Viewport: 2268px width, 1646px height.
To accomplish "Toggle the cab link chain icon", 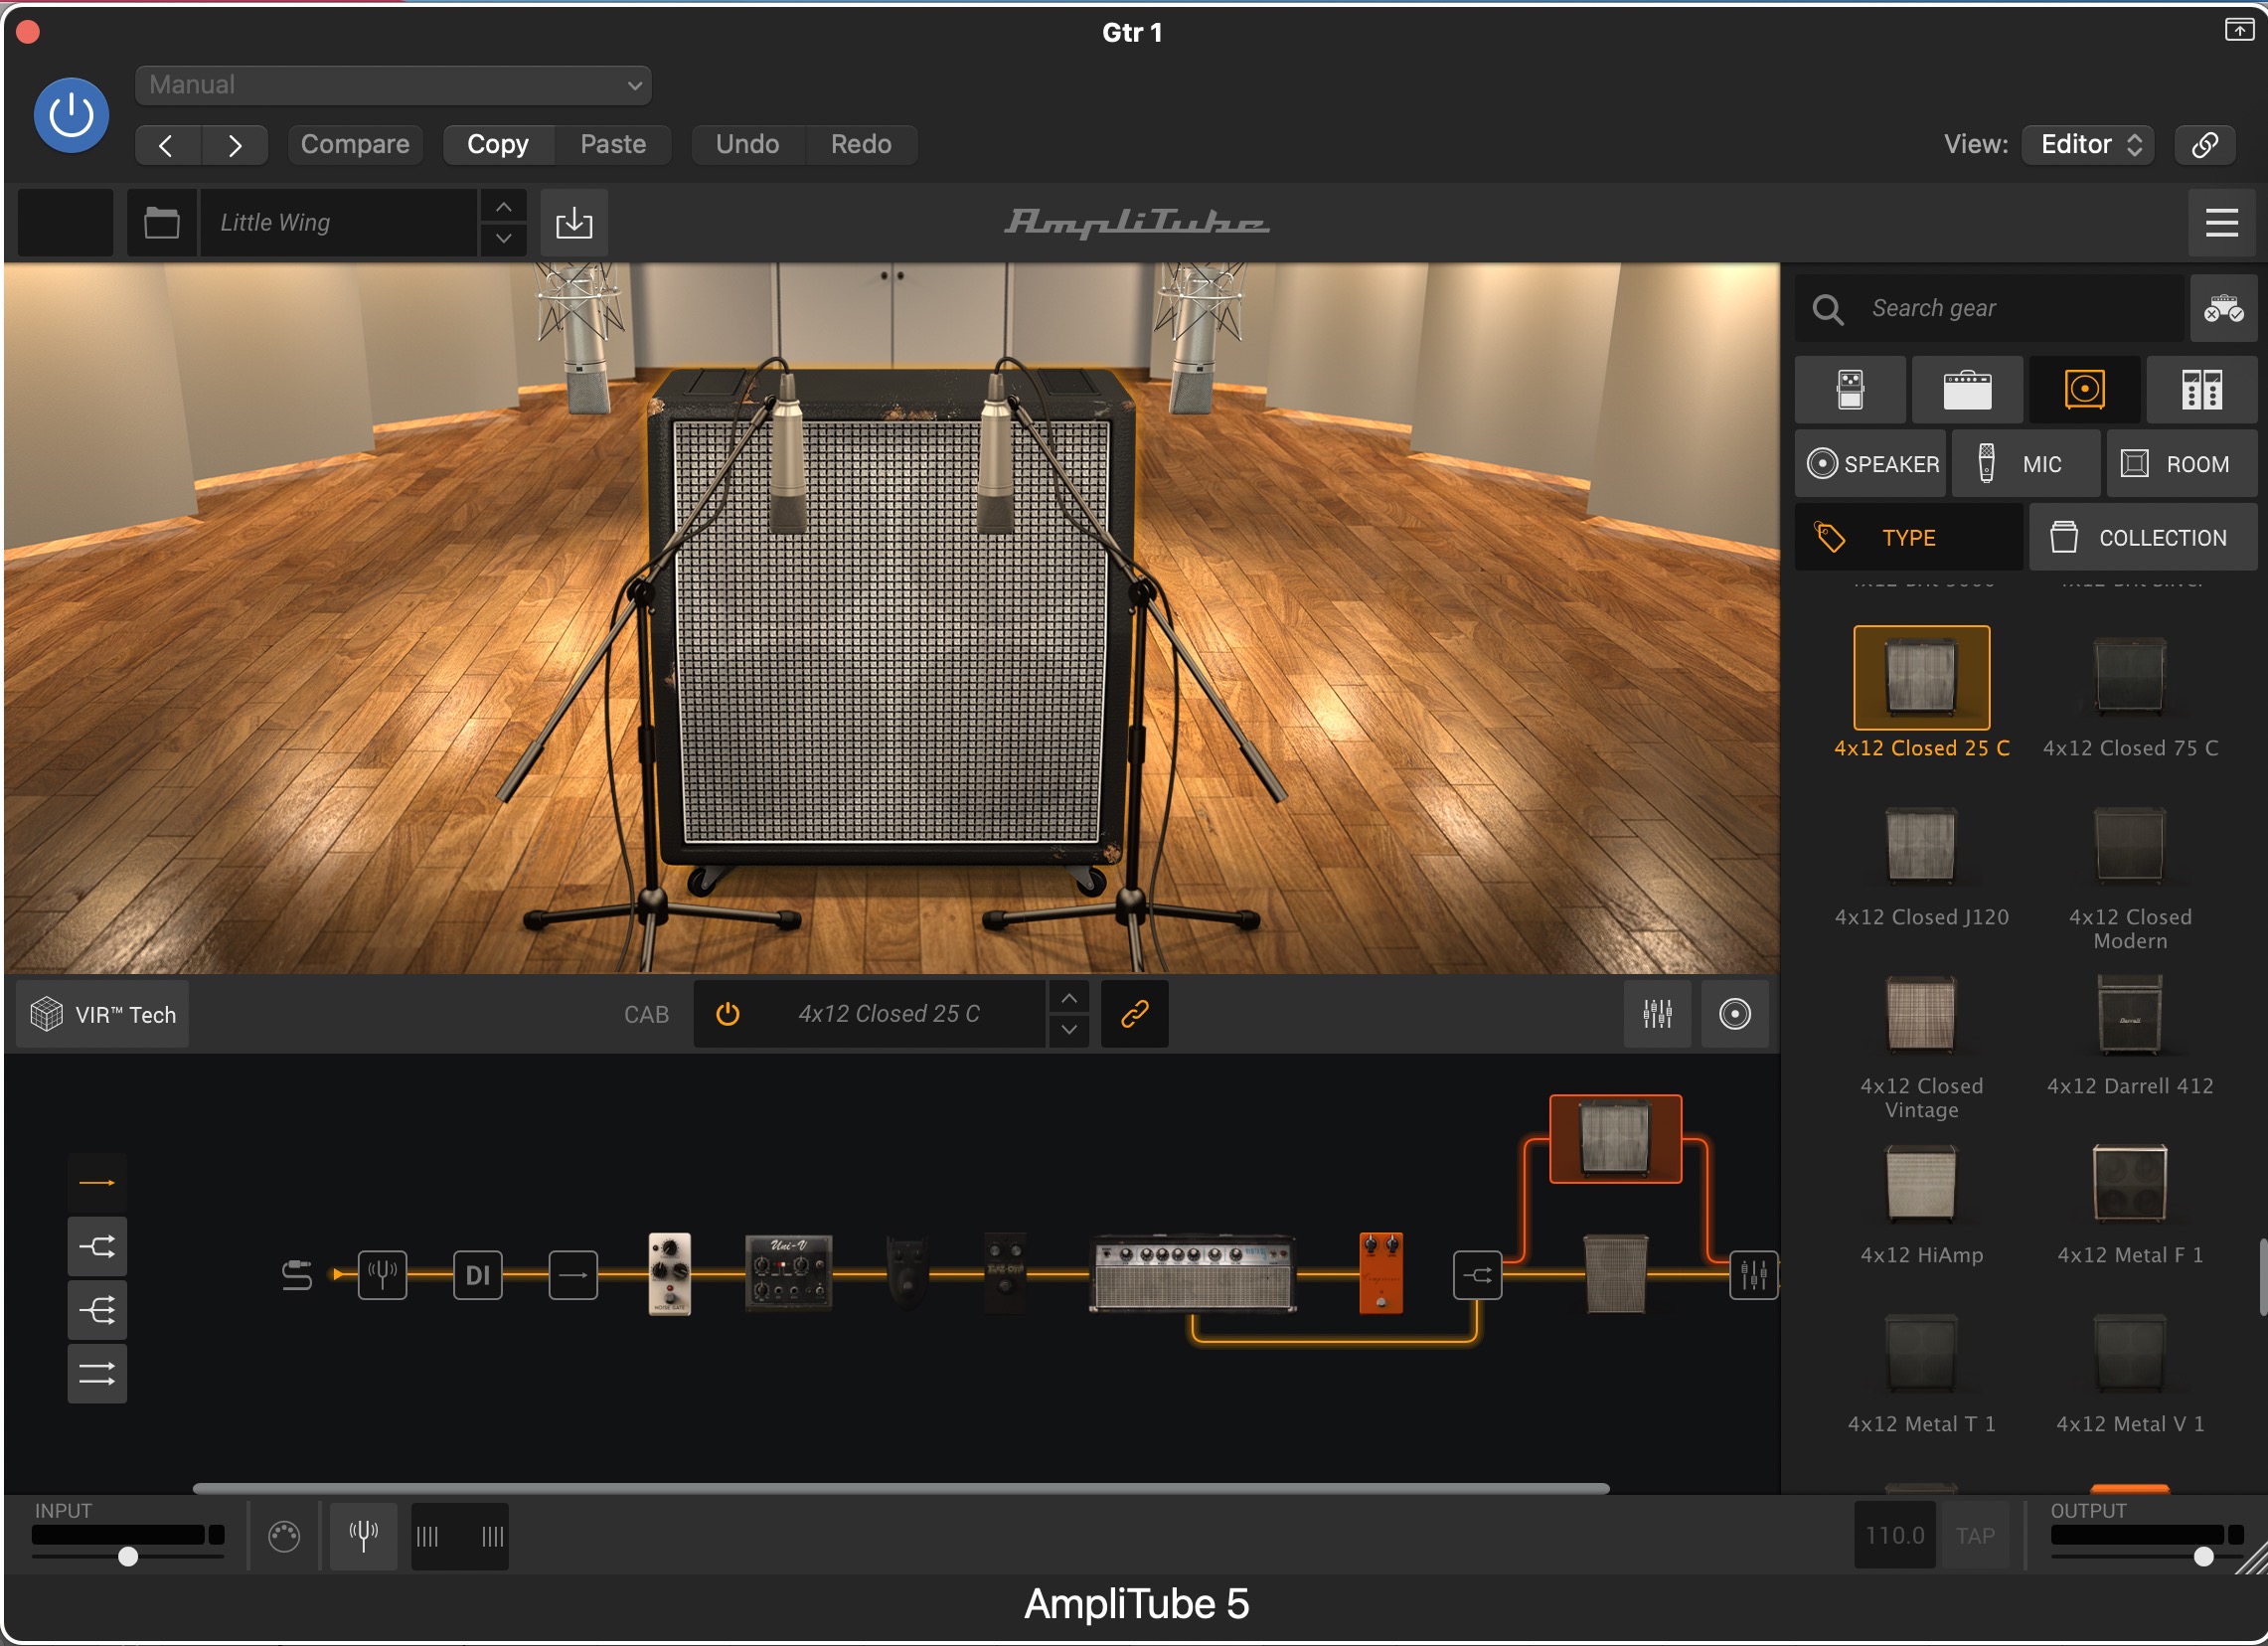I will pos(1134,1014).
